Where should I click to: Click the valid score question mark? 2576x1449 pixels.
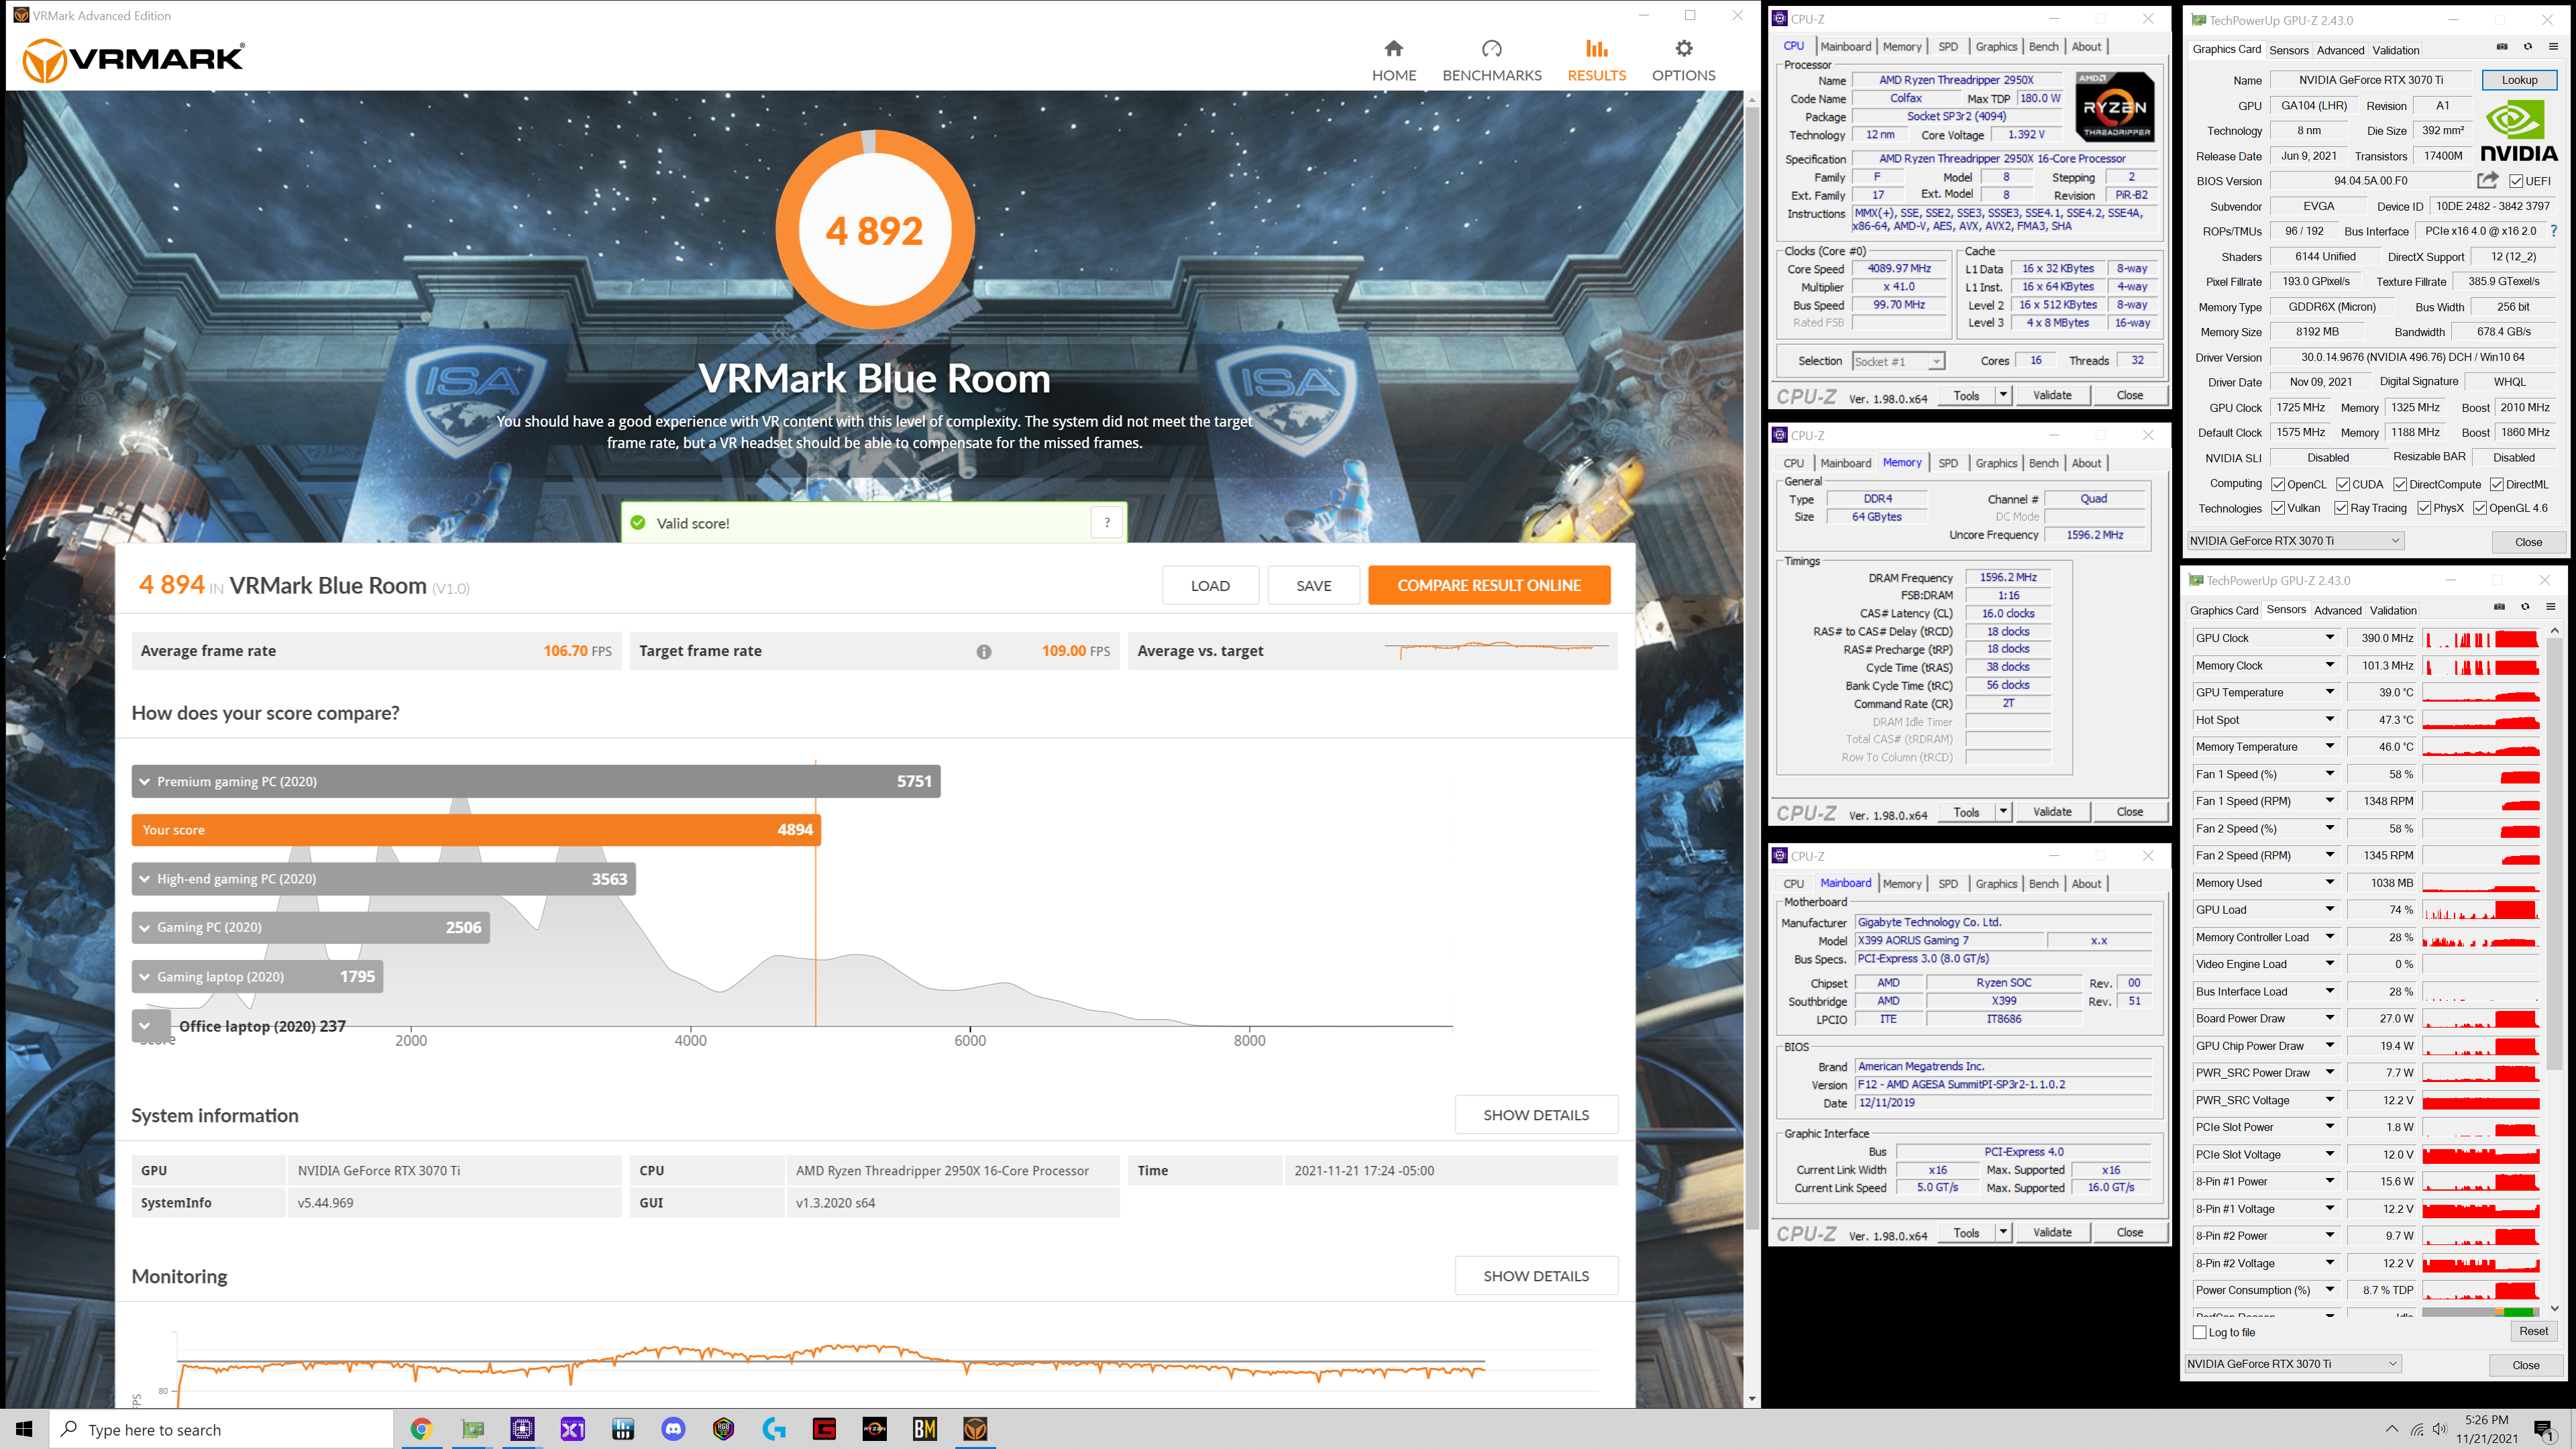(x=1107, y=522)
